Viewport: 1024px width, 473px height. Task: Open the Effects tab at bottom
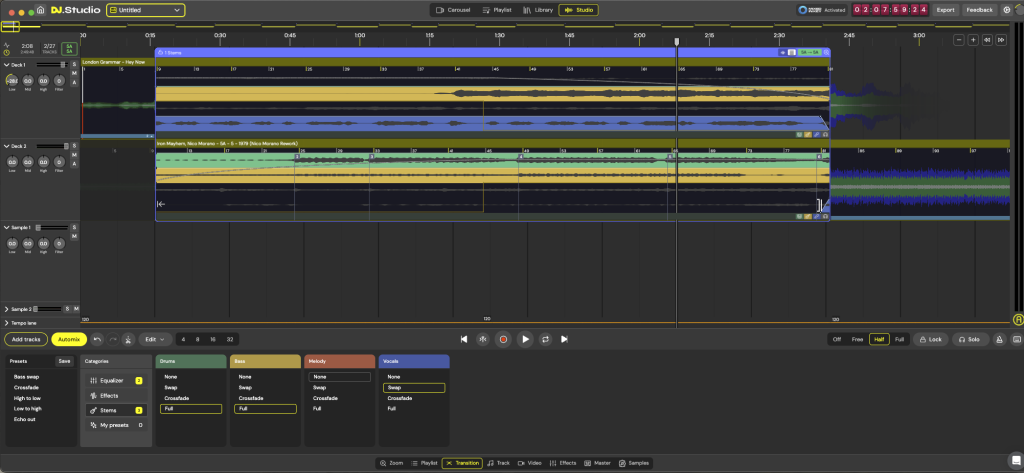(562, 463)
